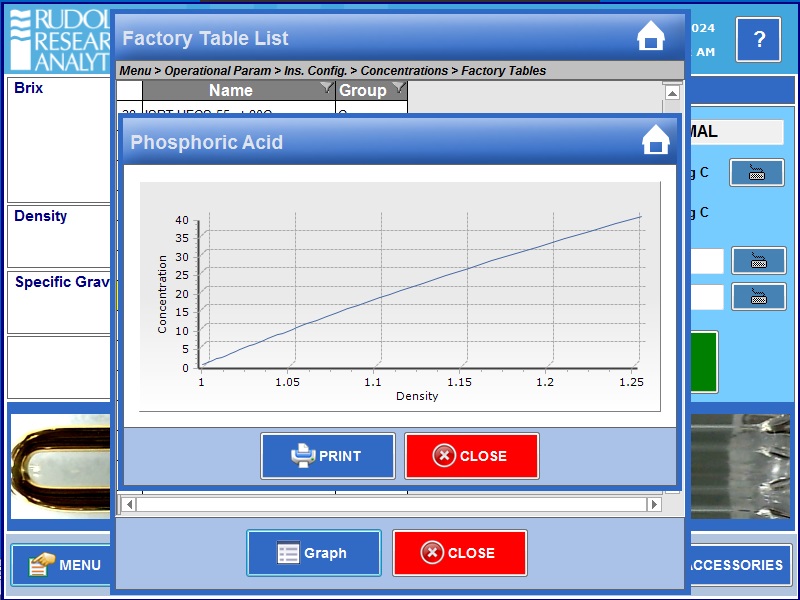This screenshot has height=600, width=800.
Task: Select the Specific Gravity panel on main screen
Action: [59, 303]
